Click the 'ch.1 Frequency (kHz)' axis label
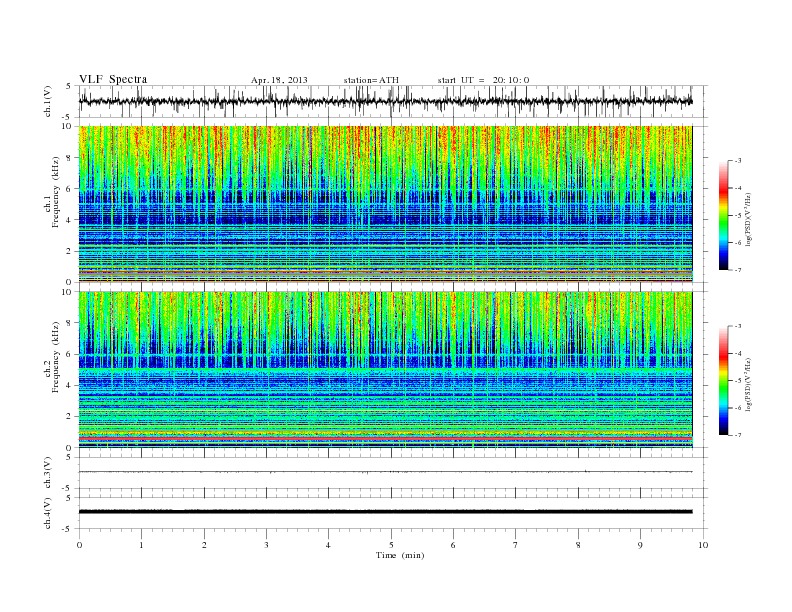 coord(52,192)
